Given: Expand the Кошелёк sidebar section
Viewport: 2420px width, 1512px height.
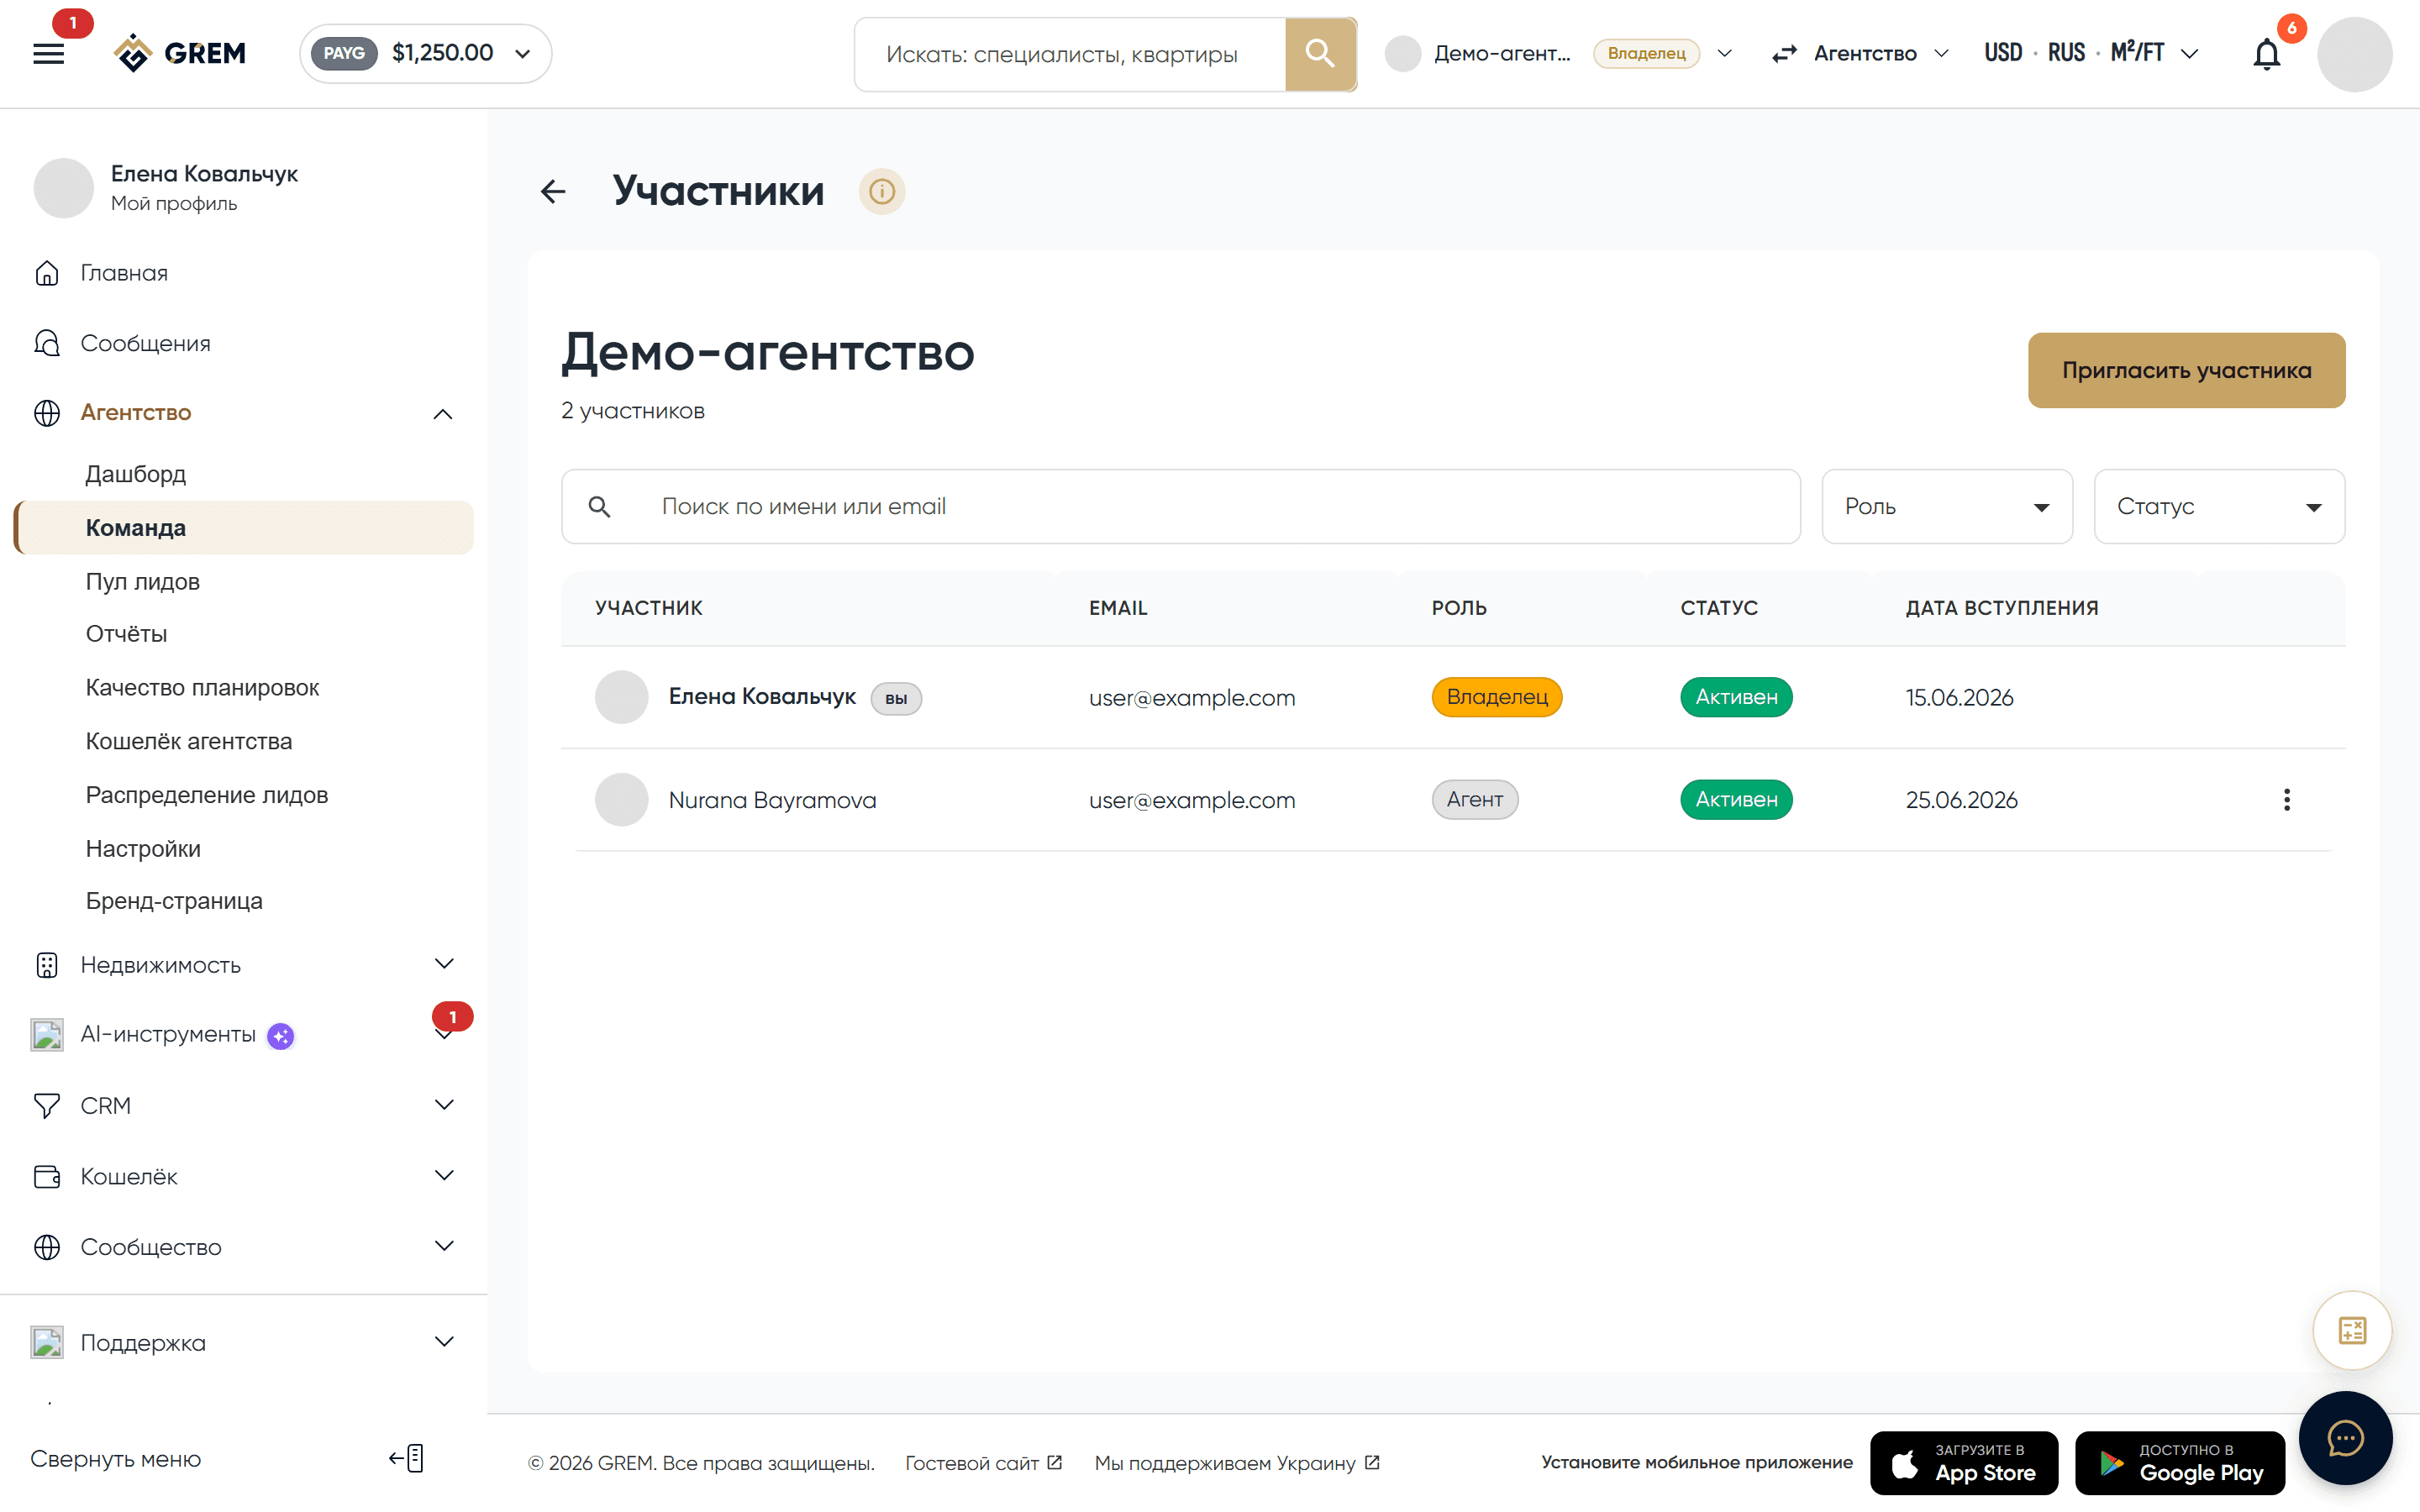Looking at the screenshot, I should pyautogui.click(x=444, y=1176).
